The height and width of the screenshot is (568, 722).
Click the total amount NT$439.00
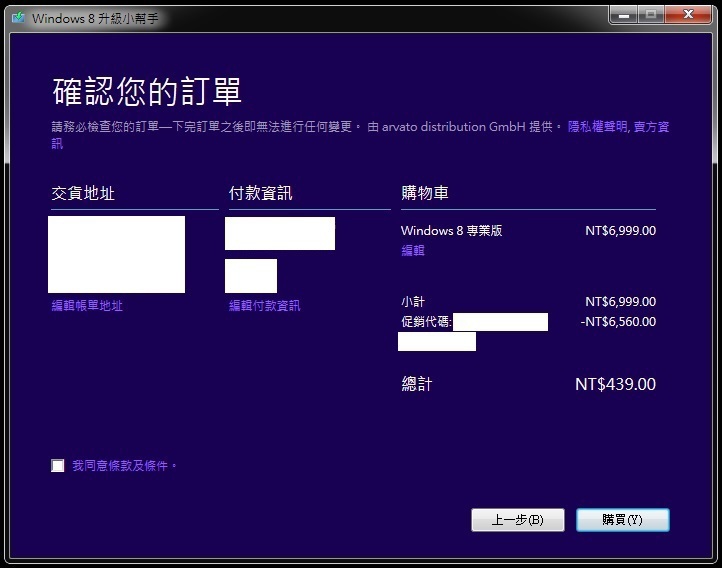(615, 384)
